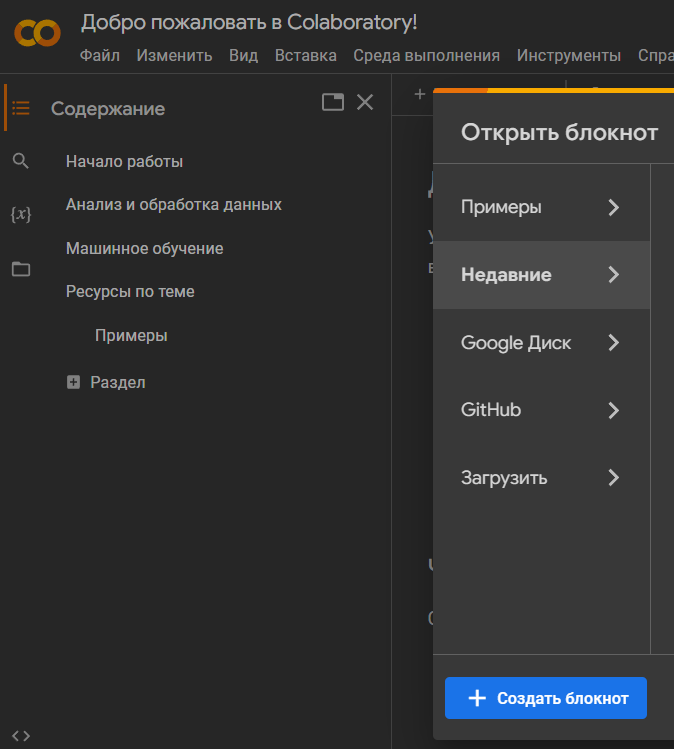Click the chevron next to Google Диск
674x749 pixels.
[614, 342]
